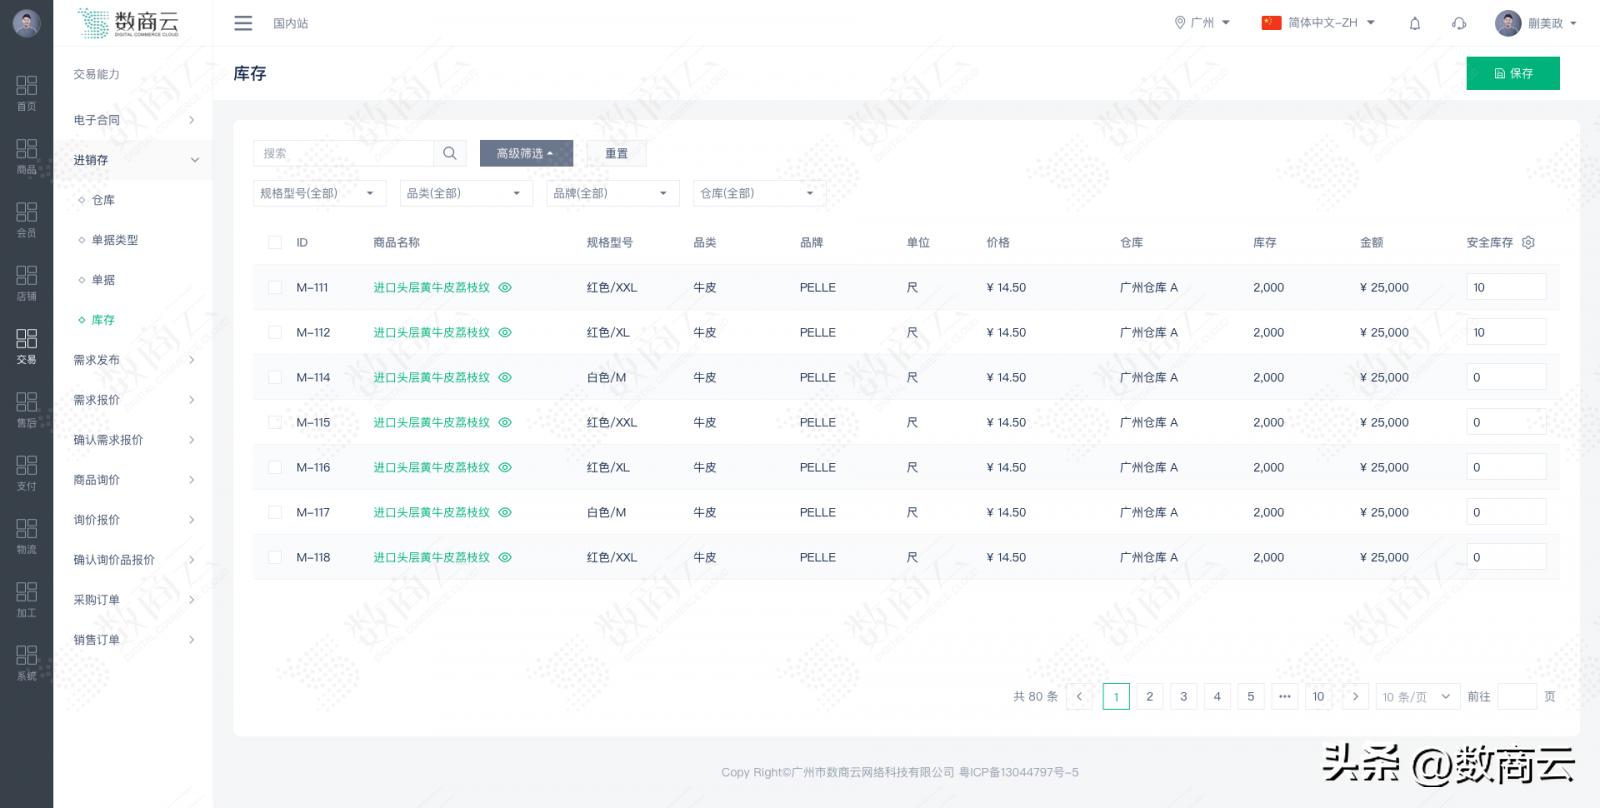The height and width of the screenshot is (808, 1600).
Task: Click the eye icon in row M-118
Action: coord(505,557)
